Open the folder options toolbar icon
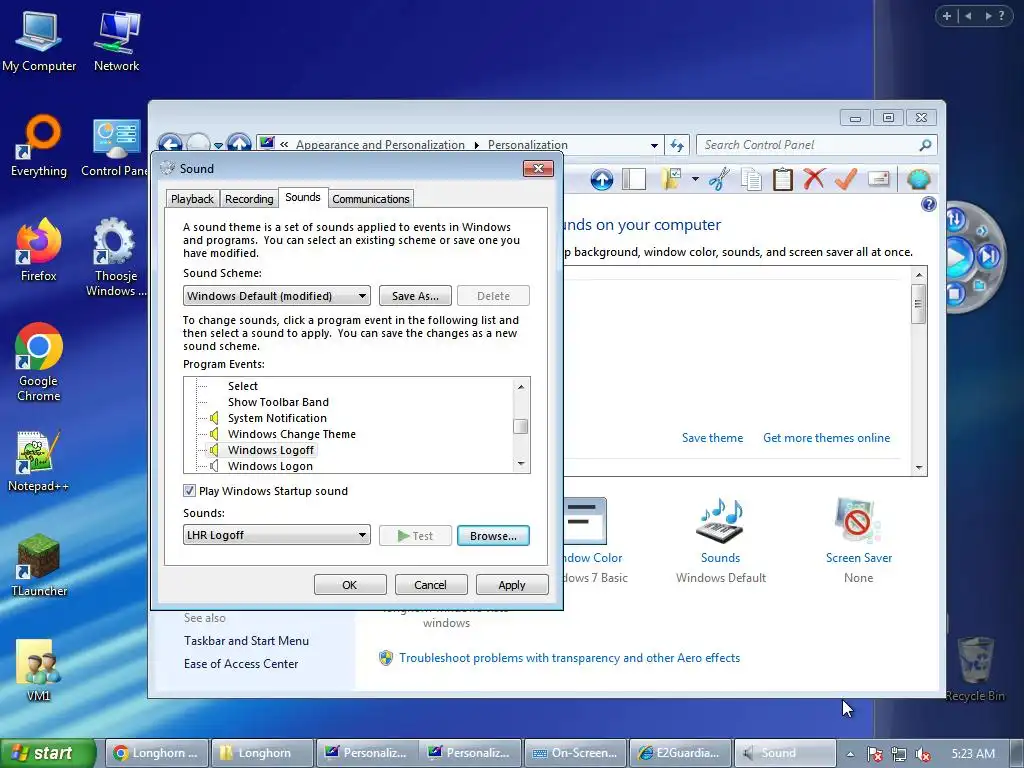Viewport: 1024px width, 768px height. (671, 179)
